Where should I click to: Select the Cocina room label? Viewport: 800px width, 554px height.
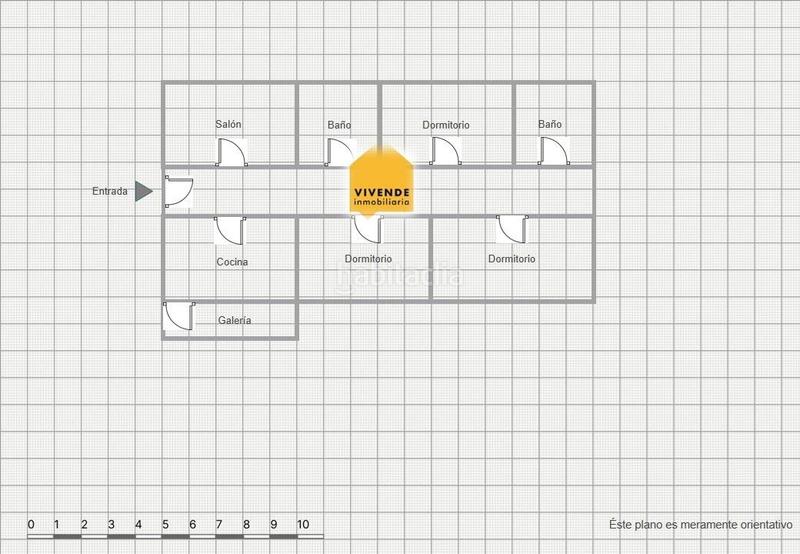coord(232,262)
